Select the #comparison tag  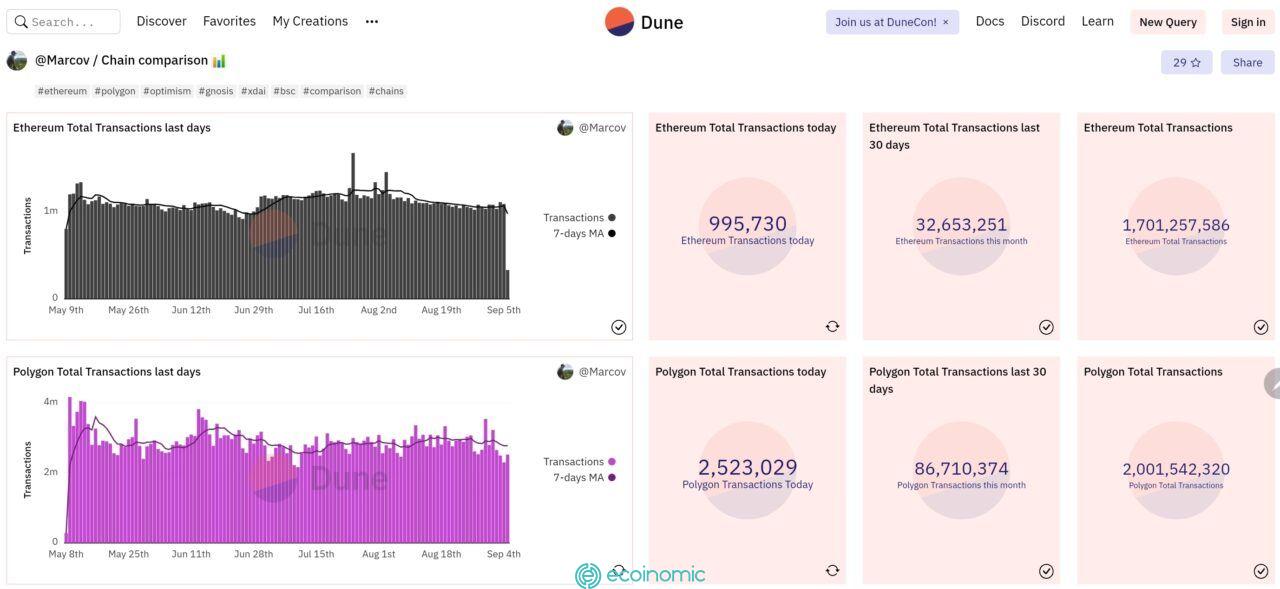point(332,91)
